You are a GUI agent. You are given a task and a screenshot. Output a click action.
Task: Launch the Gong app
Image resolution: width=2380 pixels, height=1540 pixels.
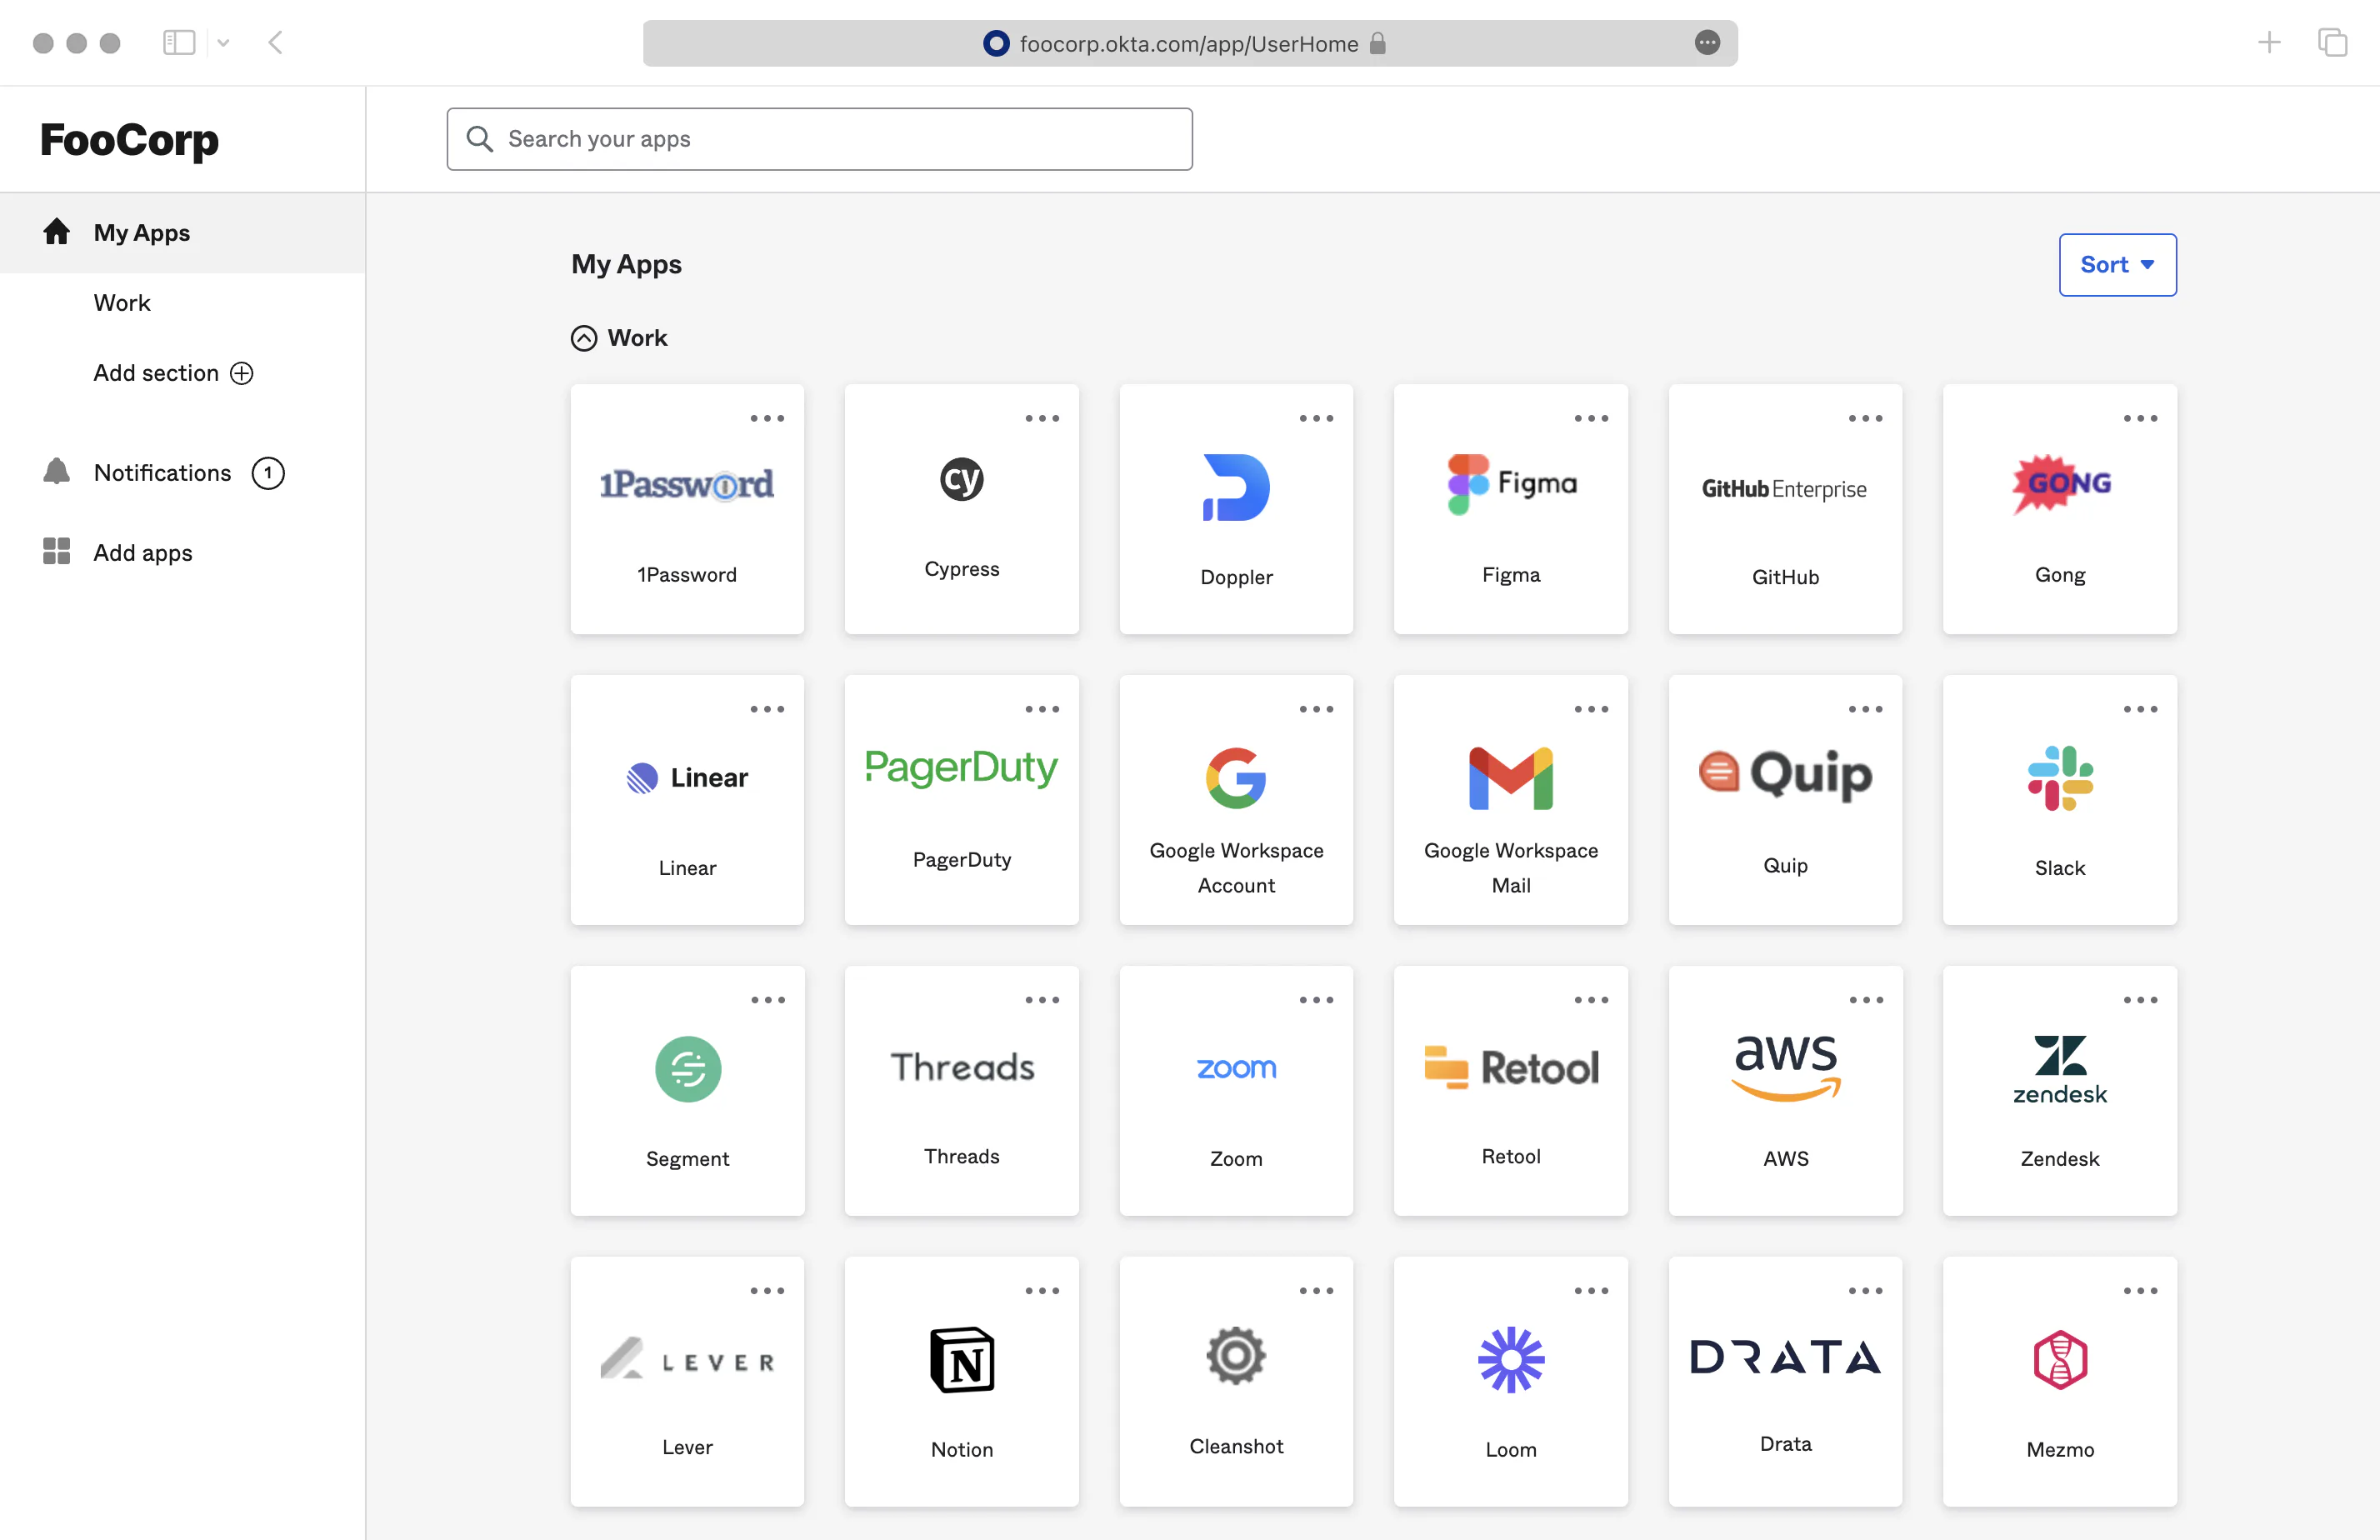(x=2060, y=508)
